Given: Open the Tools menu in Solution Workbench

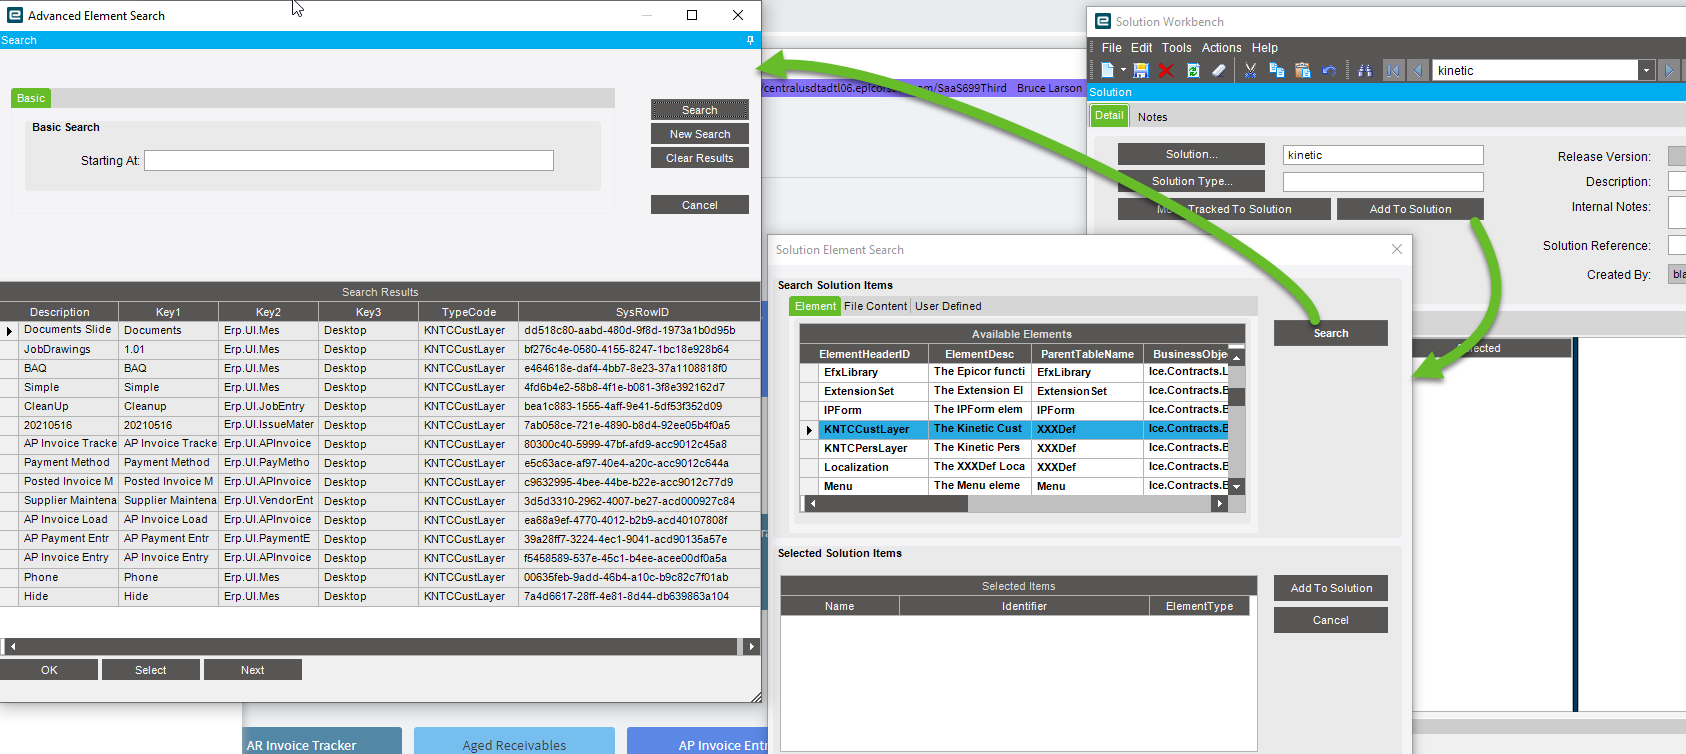Looking at the screenshot, I should (x=1177, y=47).
